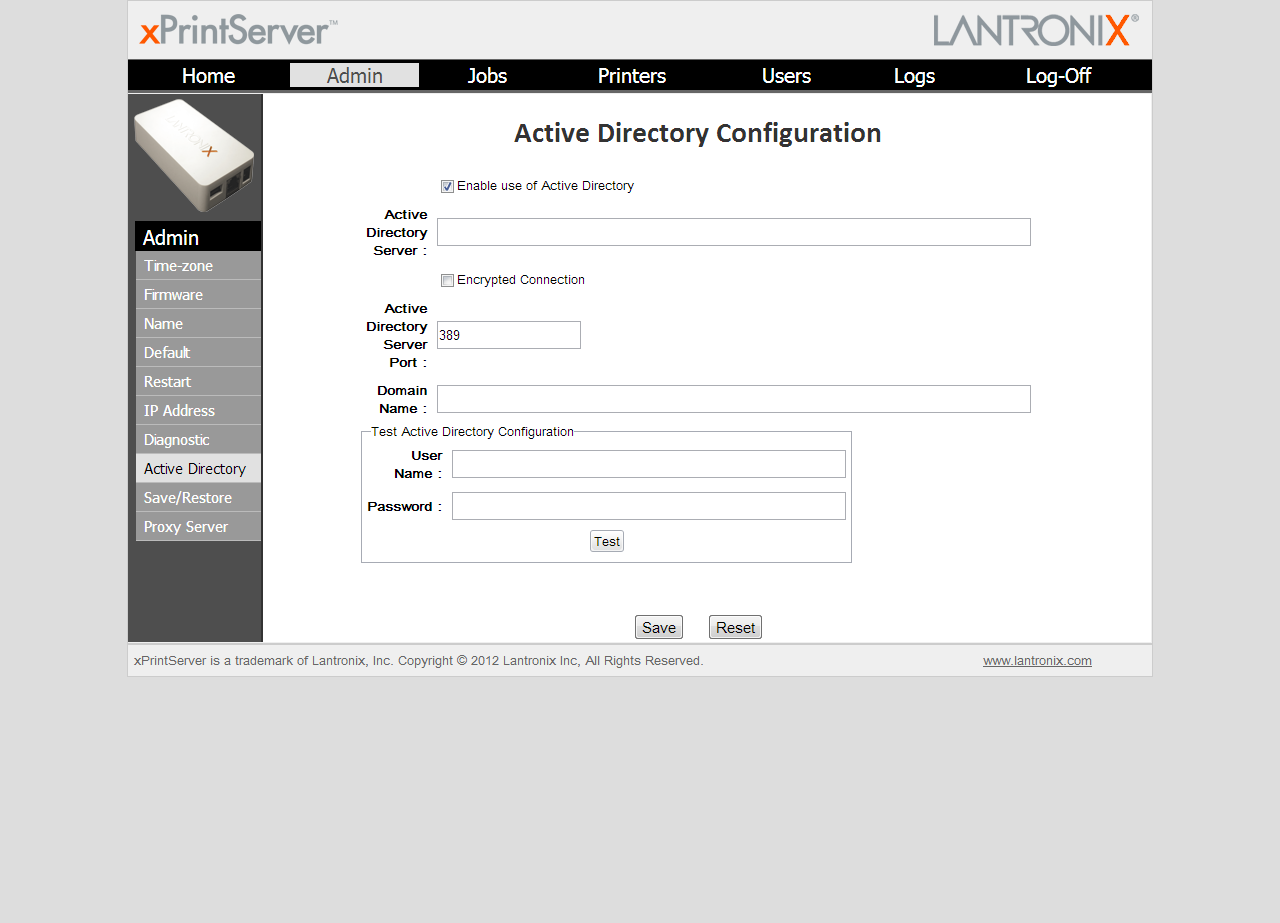The height and width of the screenshot is (923, 1280).
Task: Click Log-Off in the top navigation
Action: pyautogui.click(x=1058, y=76)
